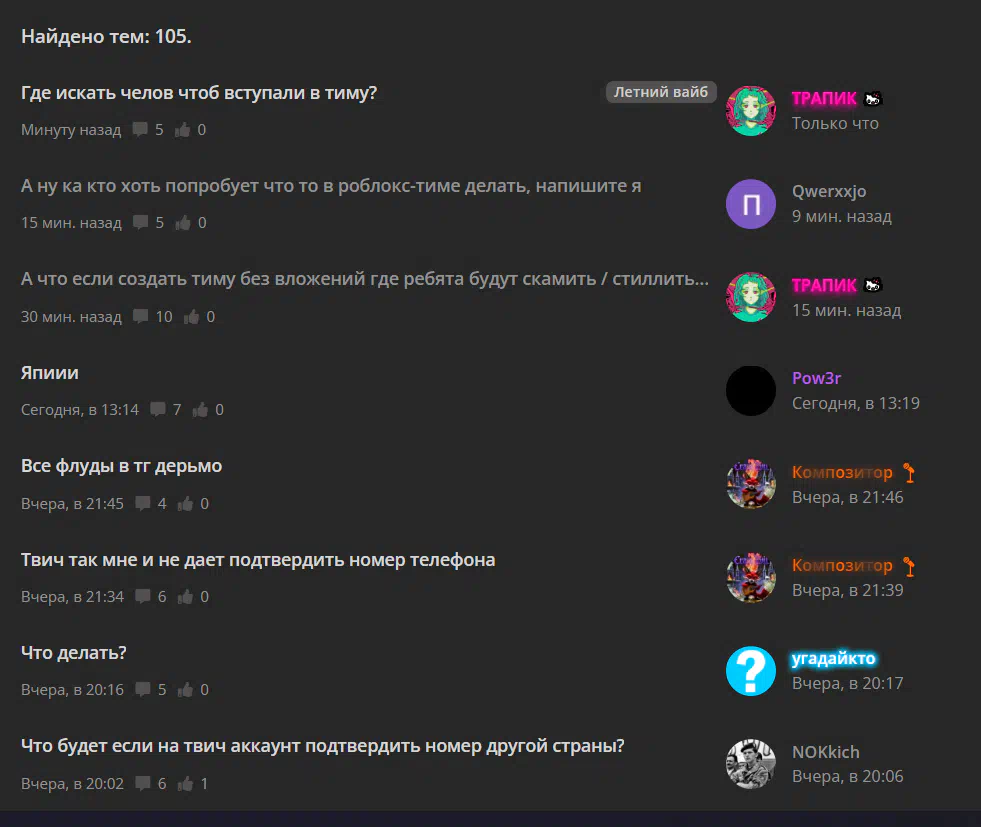Open thread about роблокс-тиме
This screenshot has height=827, width=981.
pos(331,186)
